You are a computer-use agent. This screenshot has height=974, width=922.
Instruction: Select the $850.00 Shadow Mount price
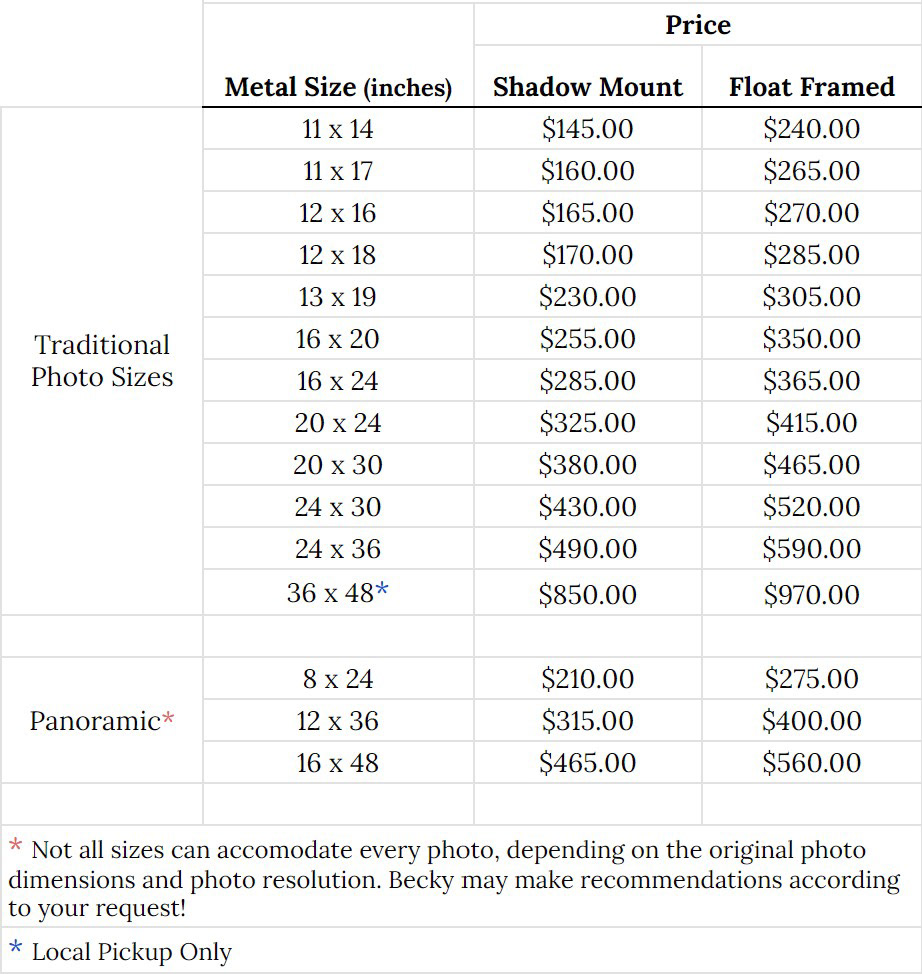[587, 595]
